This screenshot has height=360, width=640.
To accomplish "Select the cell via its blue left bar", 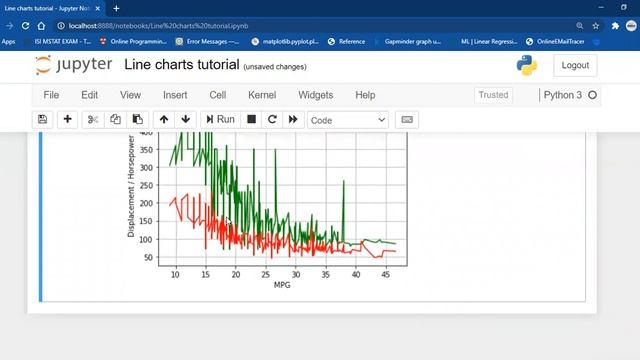I will pyautogui.click(x=40, y=217).
